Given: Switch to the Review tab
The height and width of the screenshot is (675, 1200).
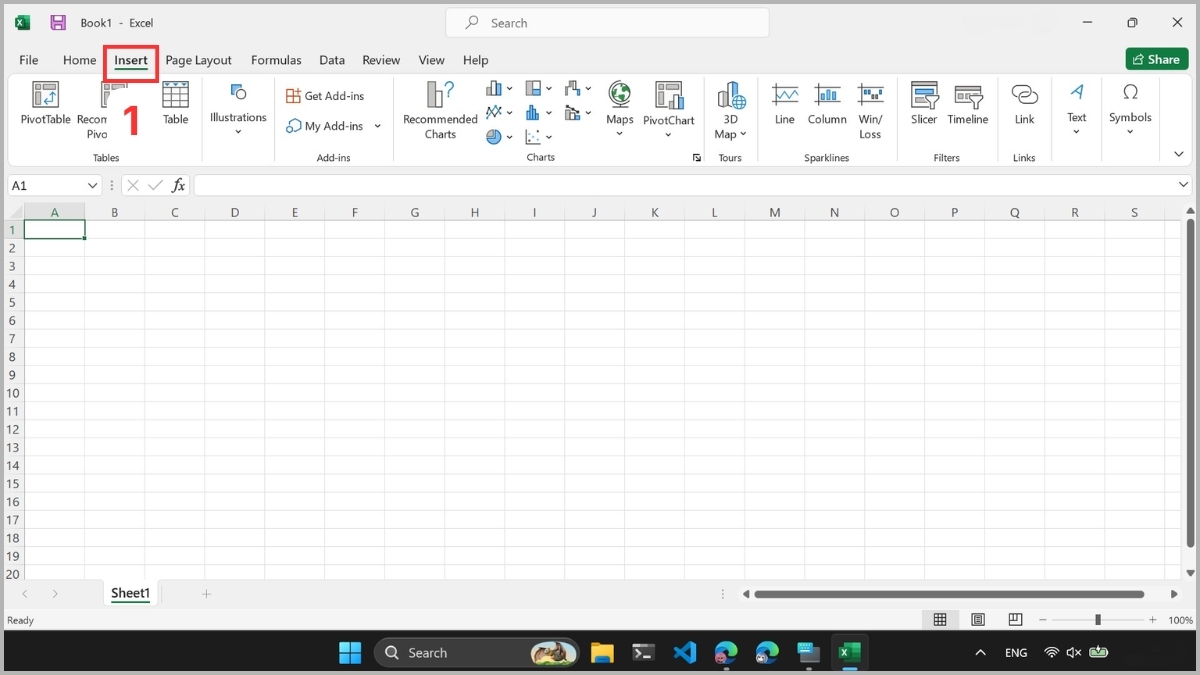Looking at the screenshot, I should 381,60.
